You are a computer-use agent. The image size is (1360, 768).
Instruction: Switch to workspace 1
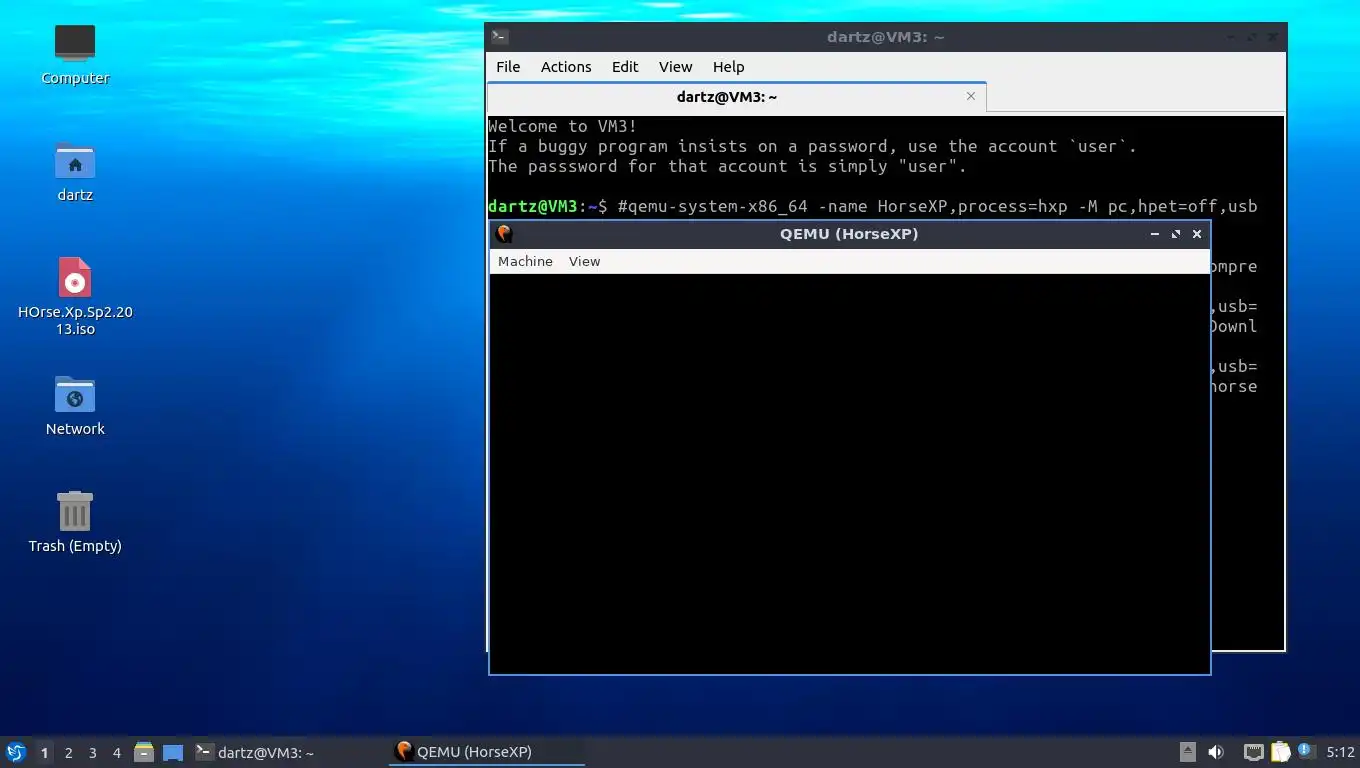(44, 752)
